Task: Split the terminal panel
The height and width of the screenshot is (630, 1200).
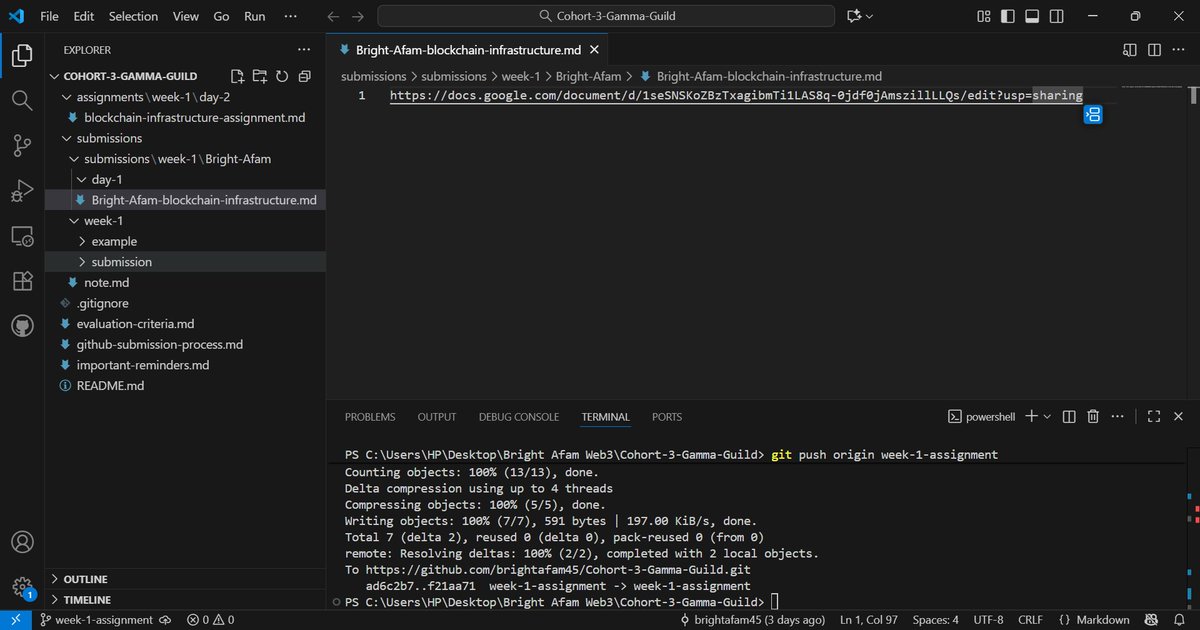Action: (x=1069, y=416)
